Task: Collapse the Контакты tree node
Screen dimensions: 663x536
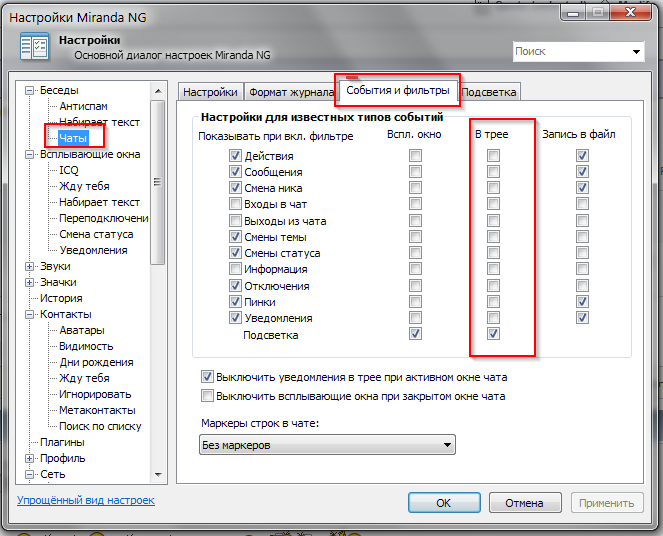Action: (x=29, y=315)
